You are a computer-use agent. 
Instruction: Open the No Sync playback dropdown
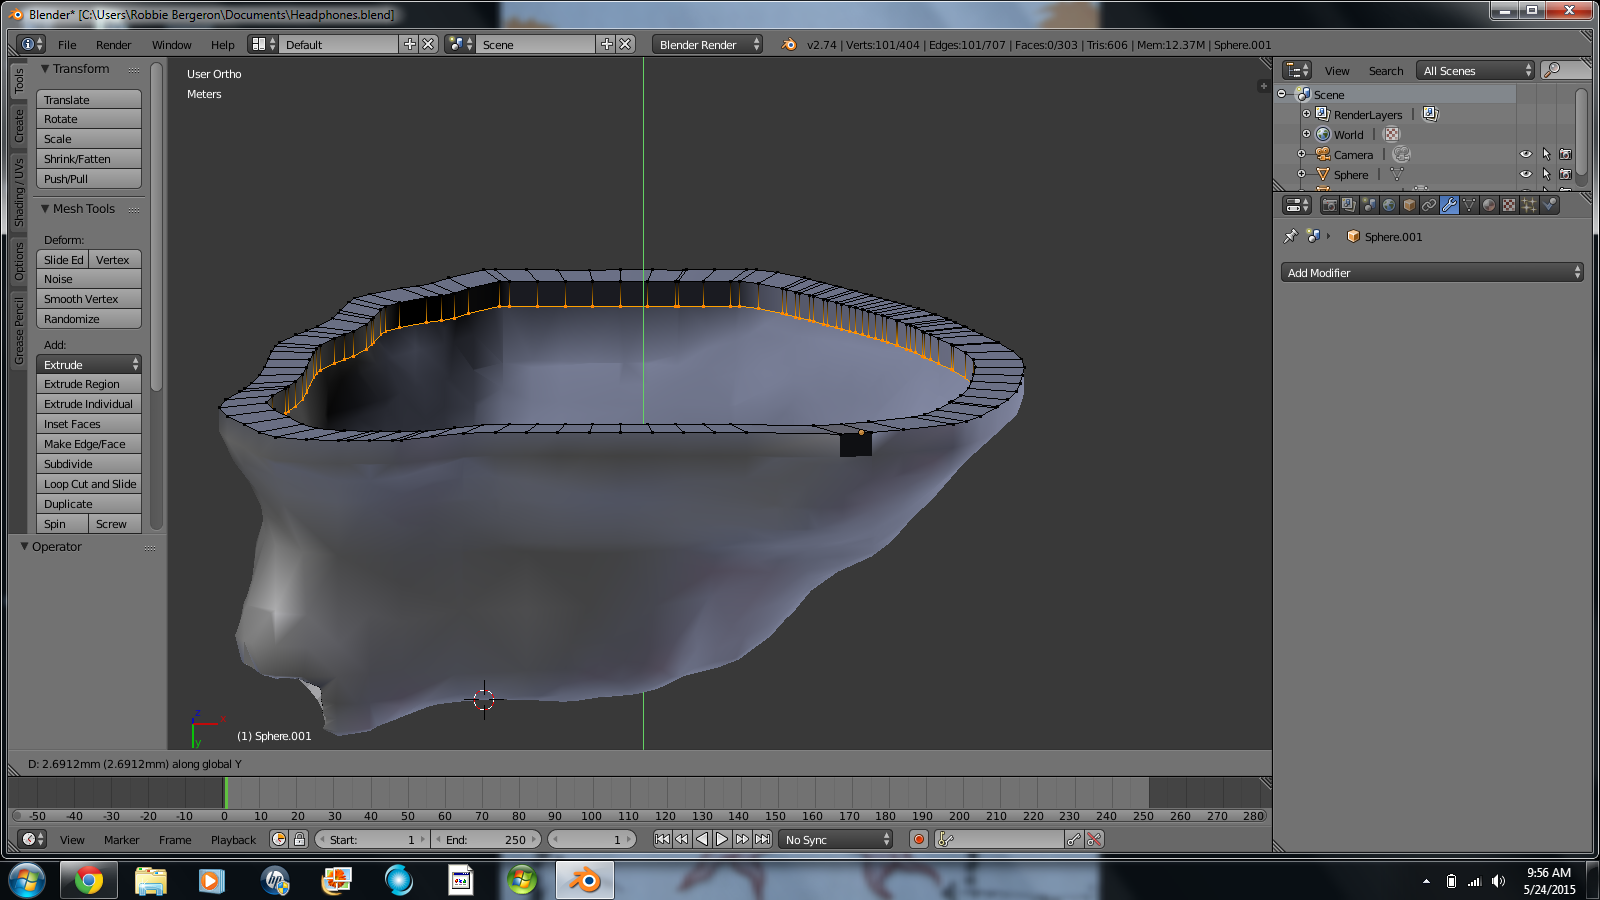[x=836, y=839]
